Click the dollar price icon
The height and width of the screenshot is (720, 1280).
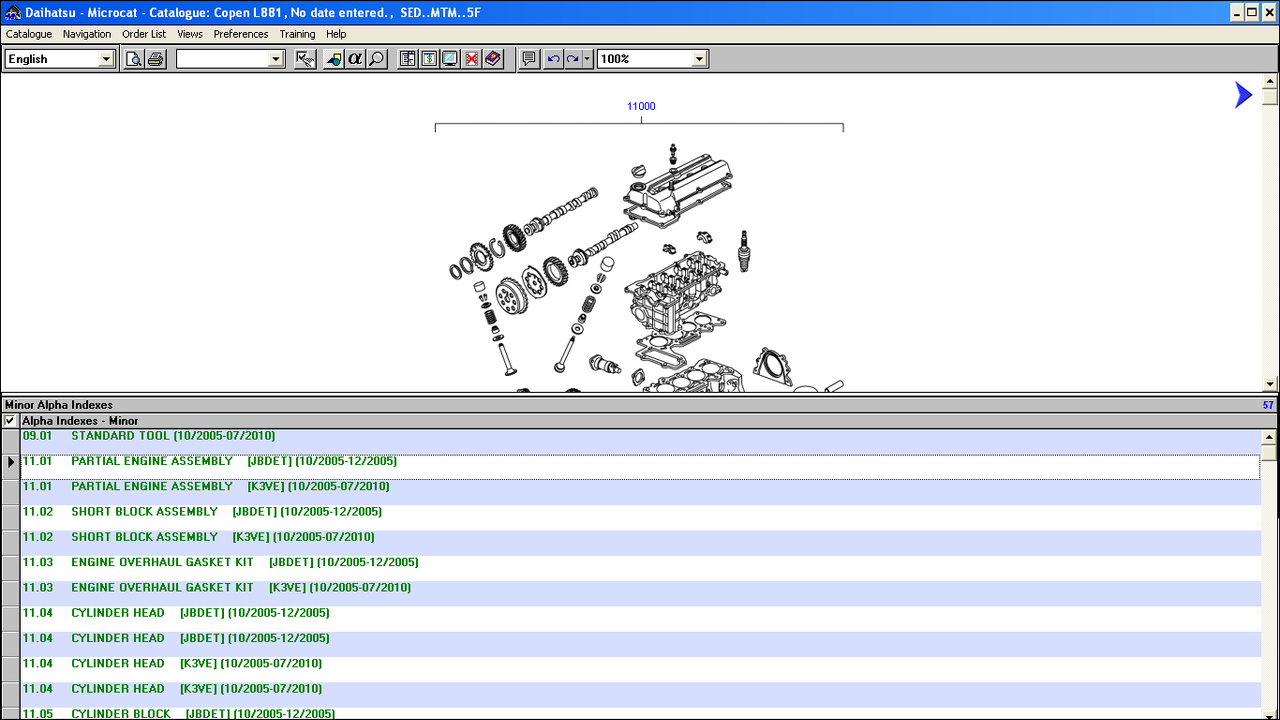tap(429, 59)
